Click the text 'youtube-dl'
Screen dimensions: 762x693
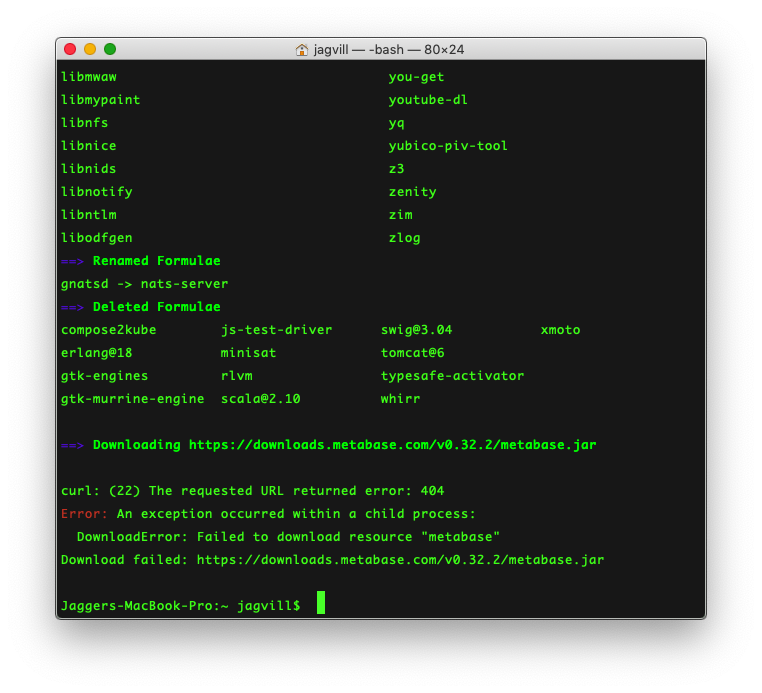click(x=428, y=100)
